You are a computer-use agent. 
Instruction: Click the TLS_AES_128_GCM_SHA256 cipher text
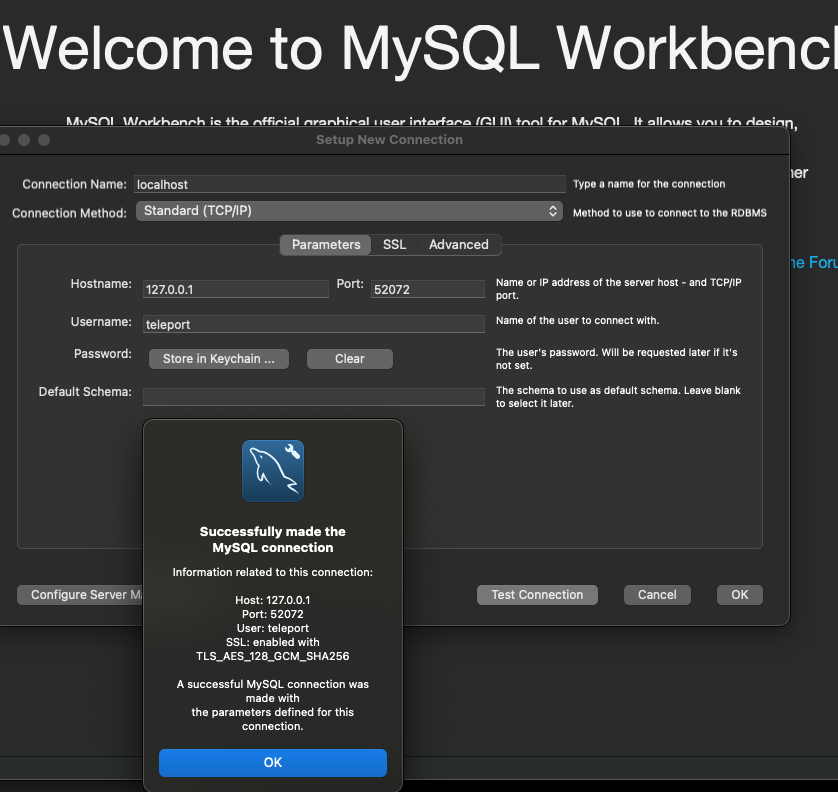point(273,656)
